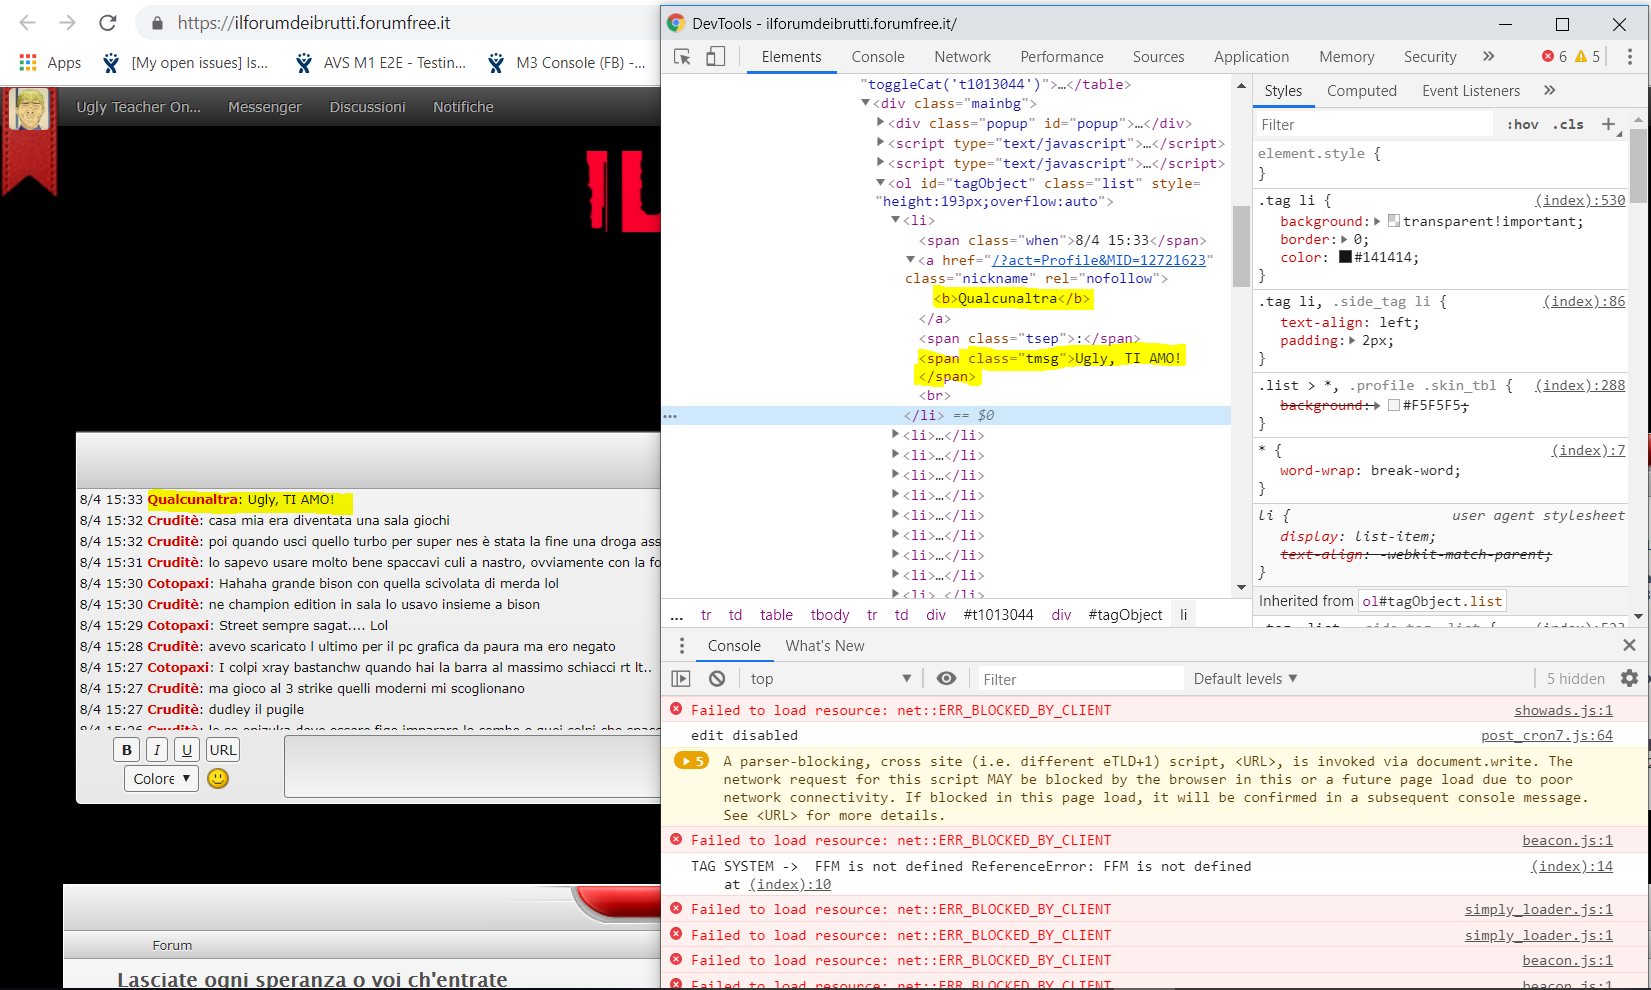Toggle the .cls class editor
The width and height of the screenshot is (1651, 990).
[x=1568, y=124]
